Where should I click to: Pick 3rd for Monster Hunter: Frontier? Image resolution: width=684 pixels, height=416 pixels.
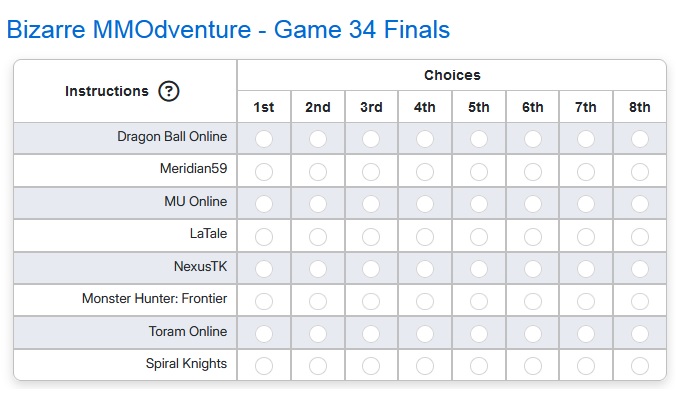[x=371, y=301]
